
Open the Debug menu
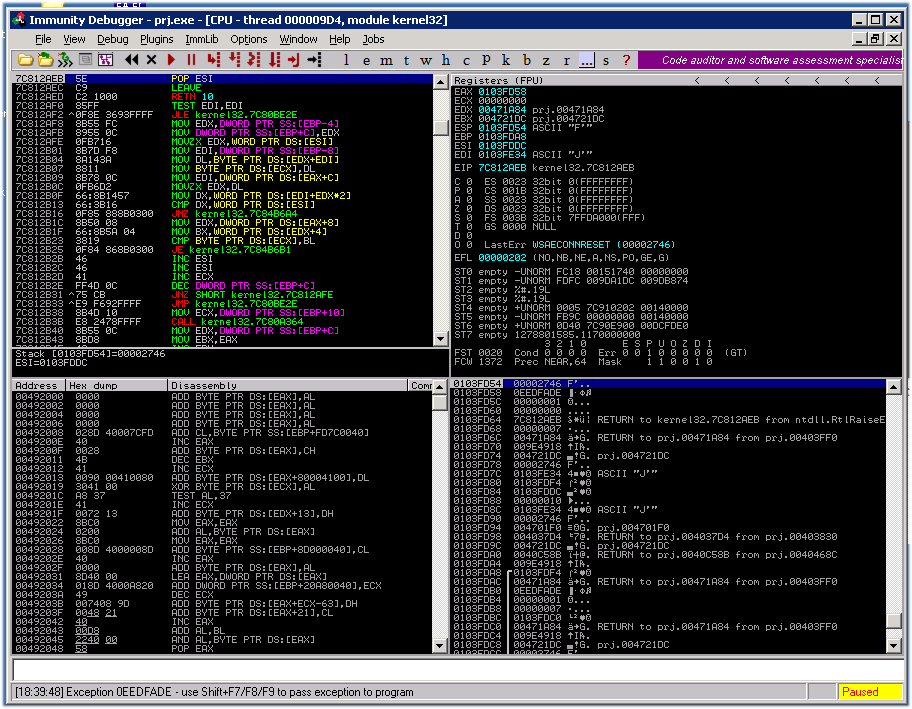(113, 39)
